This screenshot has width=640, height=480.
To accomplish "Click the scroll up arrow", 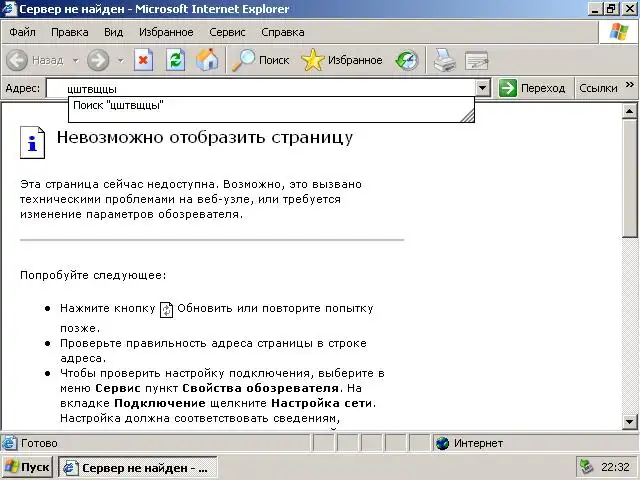I will [x=630, y=111].
